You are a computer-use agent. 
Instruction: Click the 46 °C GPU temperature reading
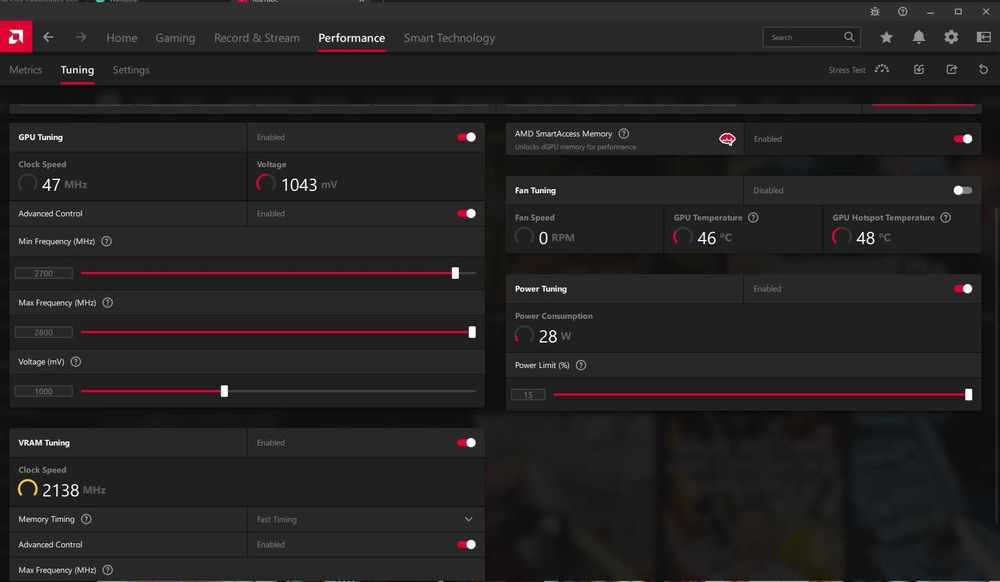pyautogui.click(x=714, y=238)
